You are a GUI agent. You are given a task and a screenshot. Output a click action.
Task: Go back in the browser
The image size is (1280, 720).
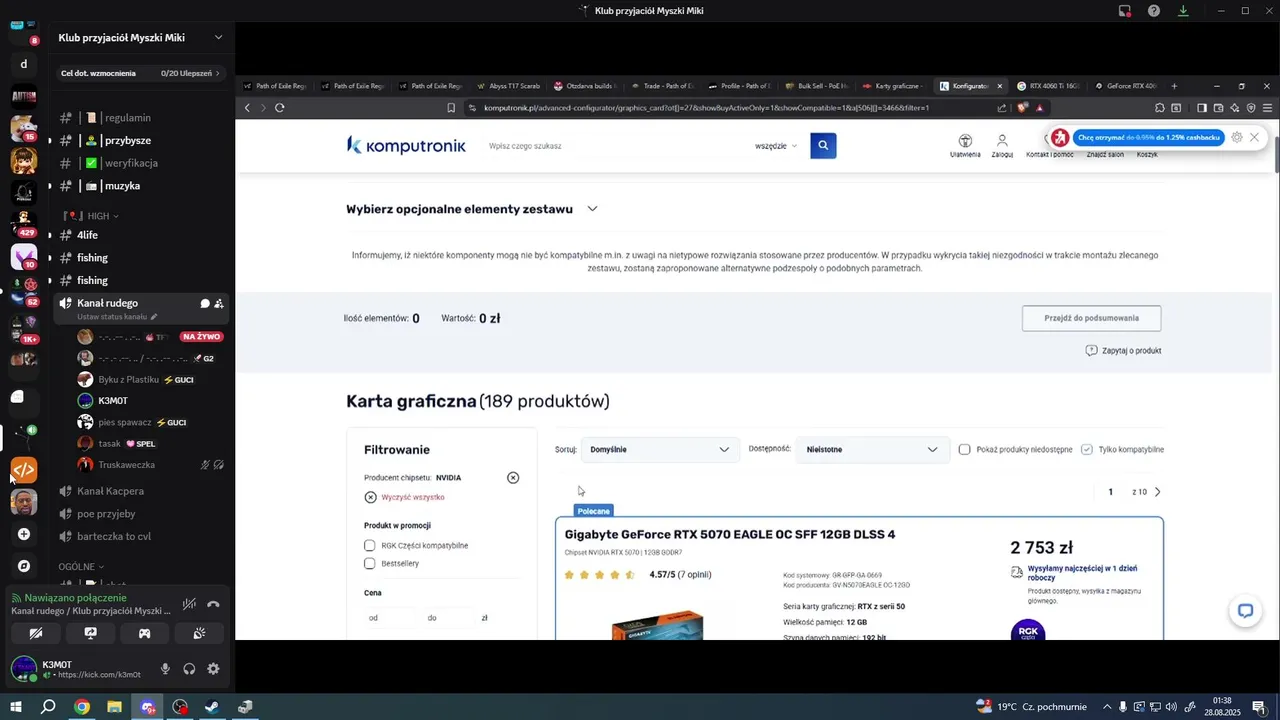(248, 108)
